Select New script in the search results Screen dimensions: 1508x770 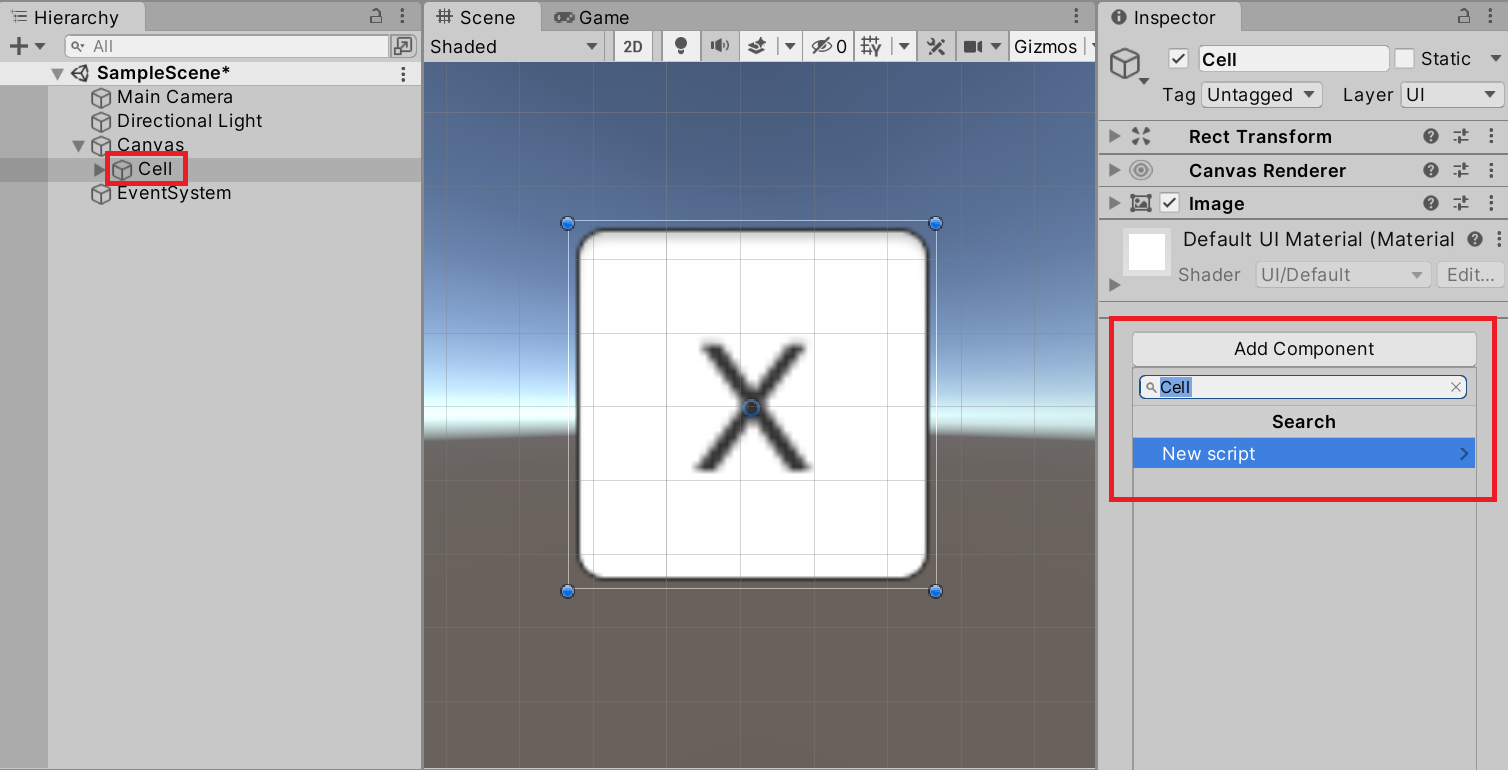(1303, 454)
